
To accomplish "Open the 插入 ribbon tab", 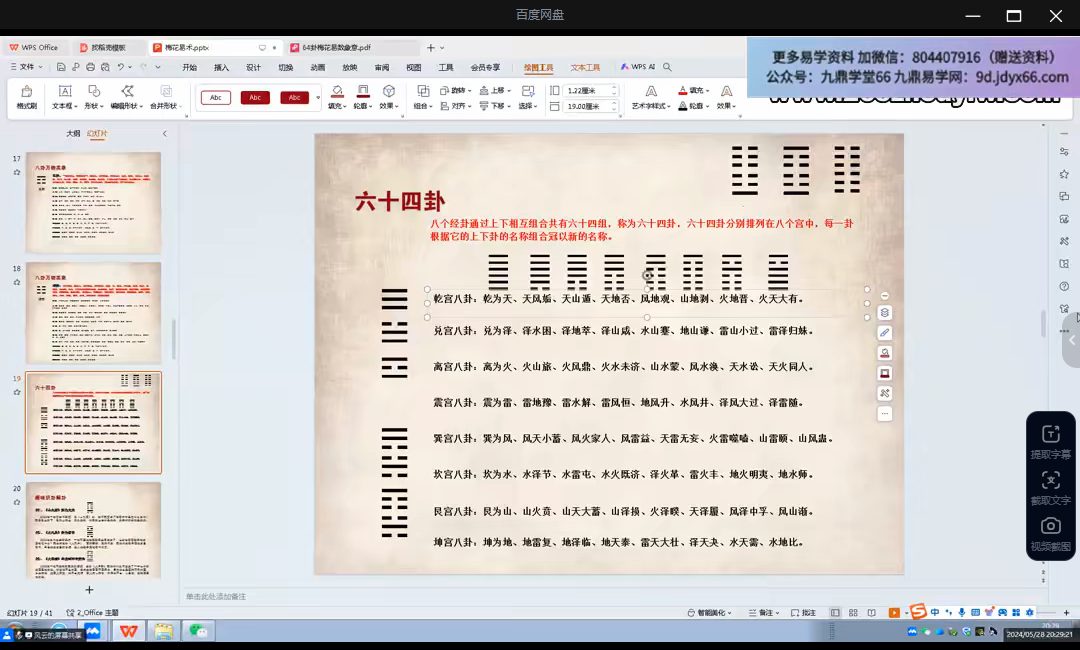I will [x=221, y=67].
